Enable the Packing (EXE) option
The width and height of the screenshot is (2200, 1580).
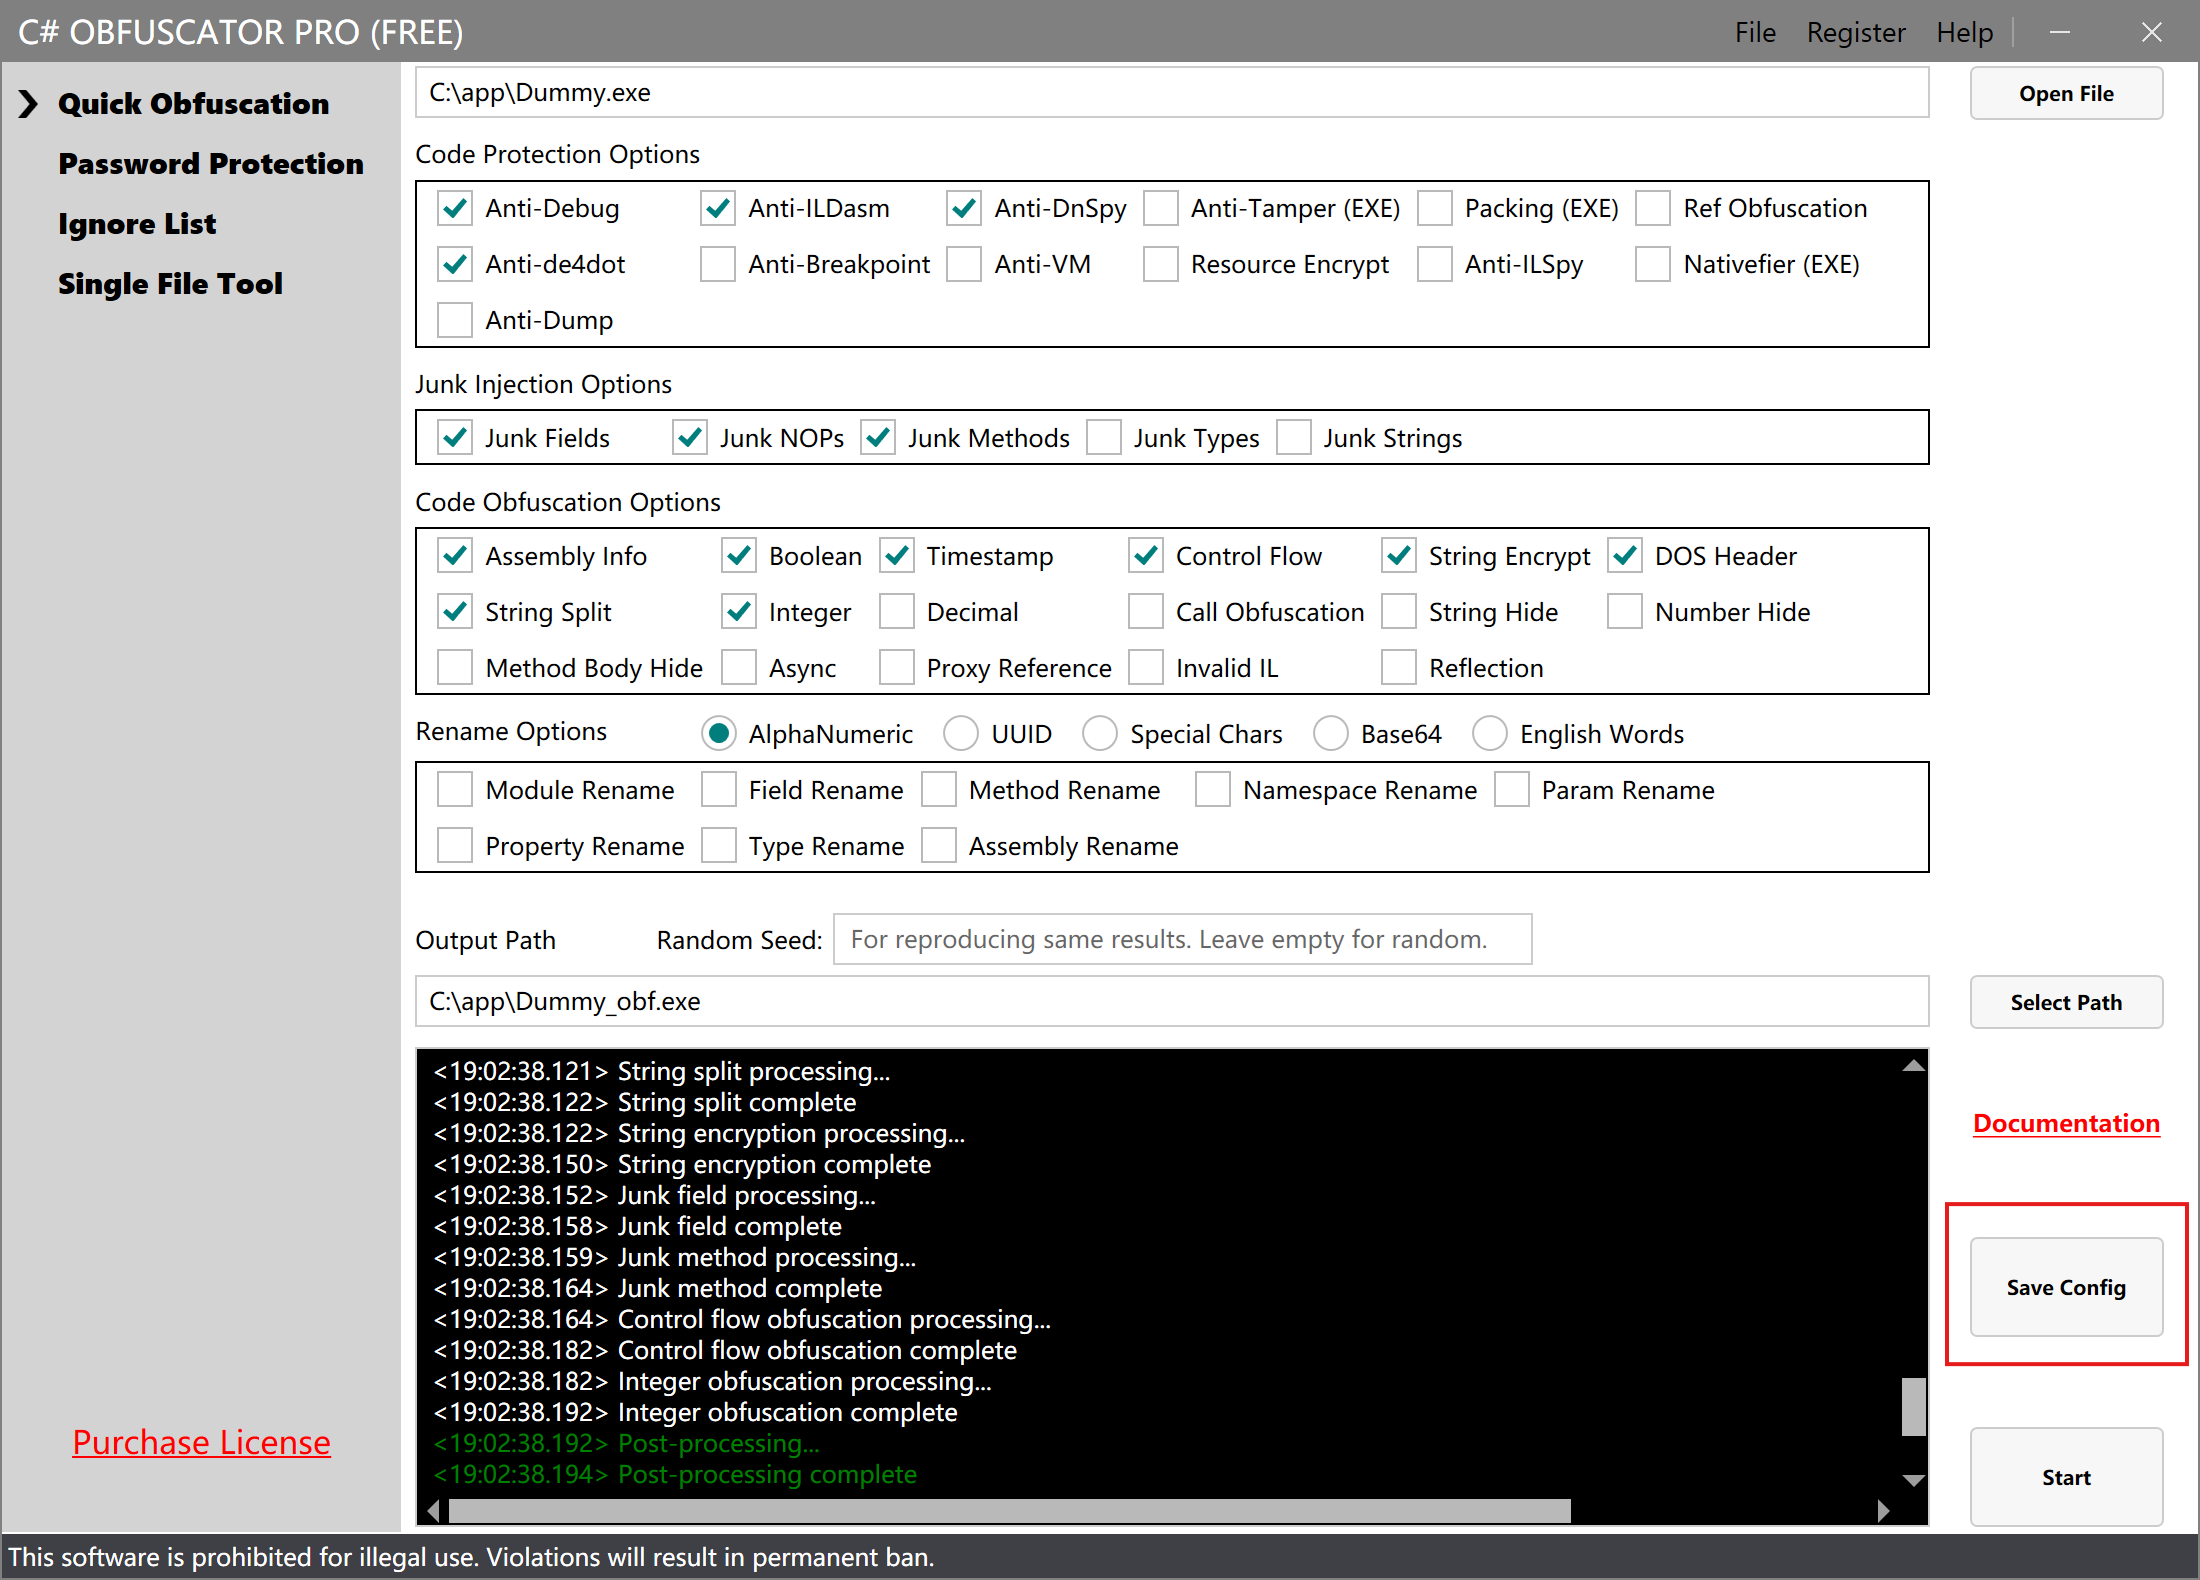click(x=1436, y=208)
